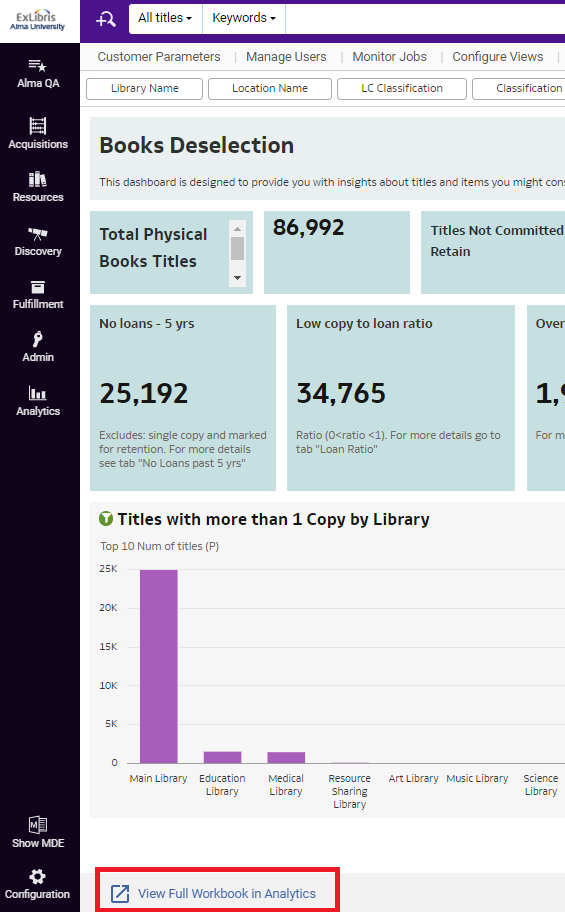Click the green filter icon beside chart title
The width and height of the screenshot is (565, 912).
tap(106, 518)
